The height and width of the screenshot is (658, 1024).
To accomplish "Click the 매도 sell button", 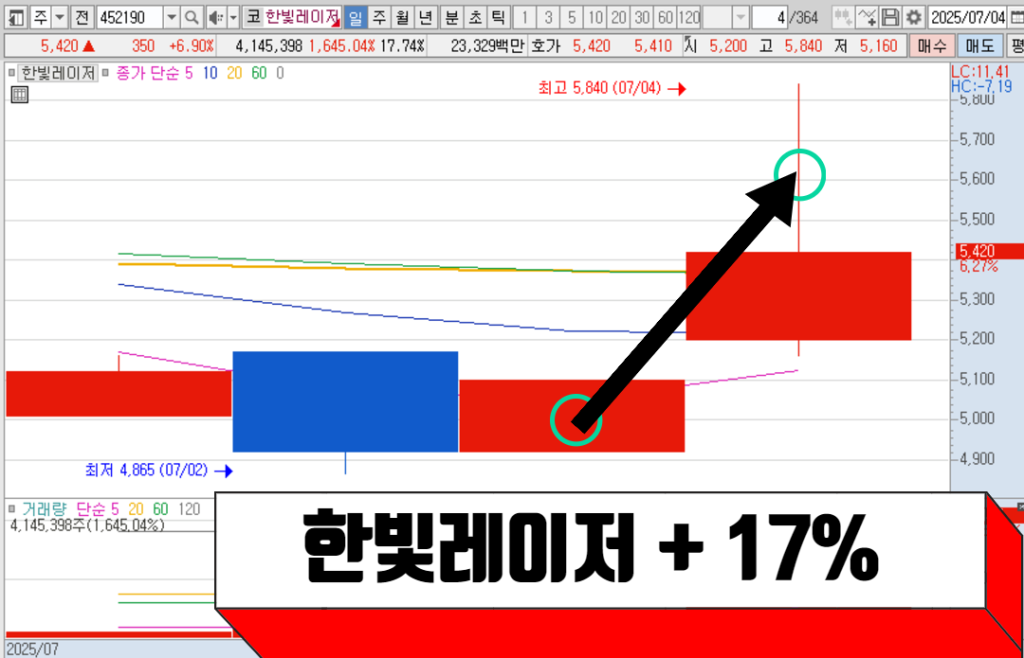I will [x=980, y=46].
